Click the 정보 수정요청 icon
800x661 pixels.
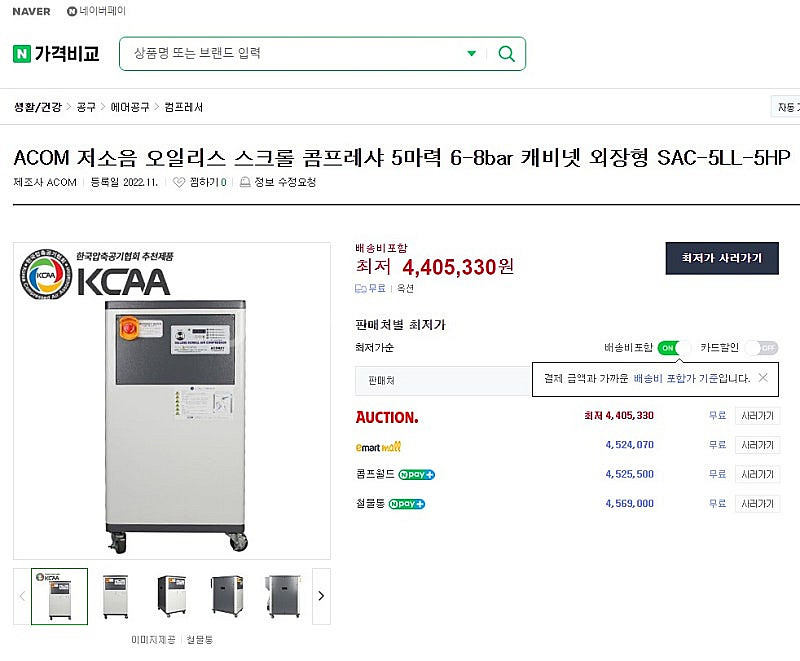point(245,183)
